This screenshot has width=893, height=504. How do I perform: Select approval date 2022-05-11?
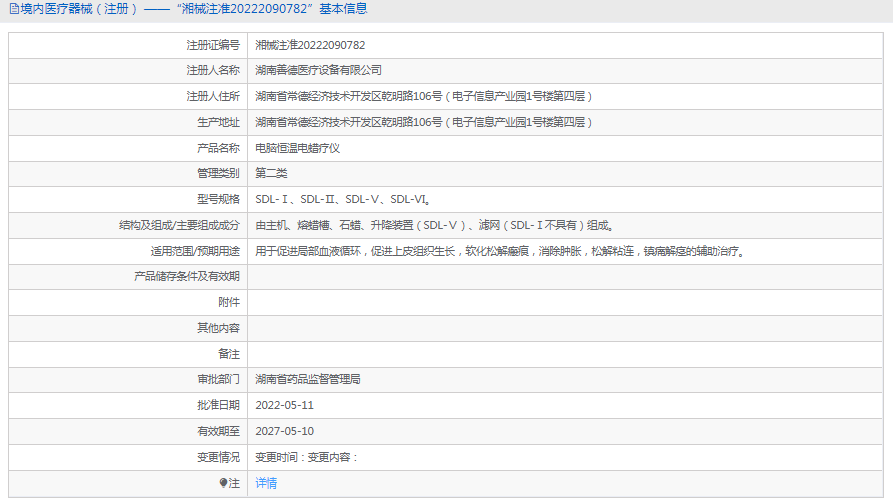284,405
